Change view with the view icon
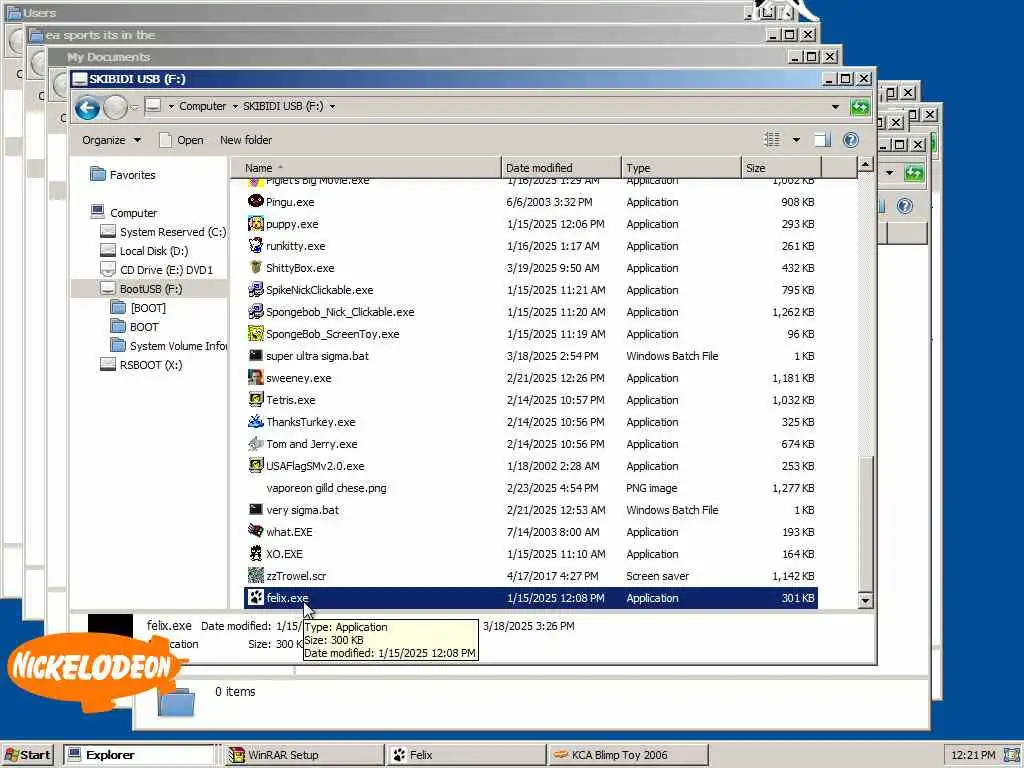The image size is (1024, 768). tap(772, 139)
